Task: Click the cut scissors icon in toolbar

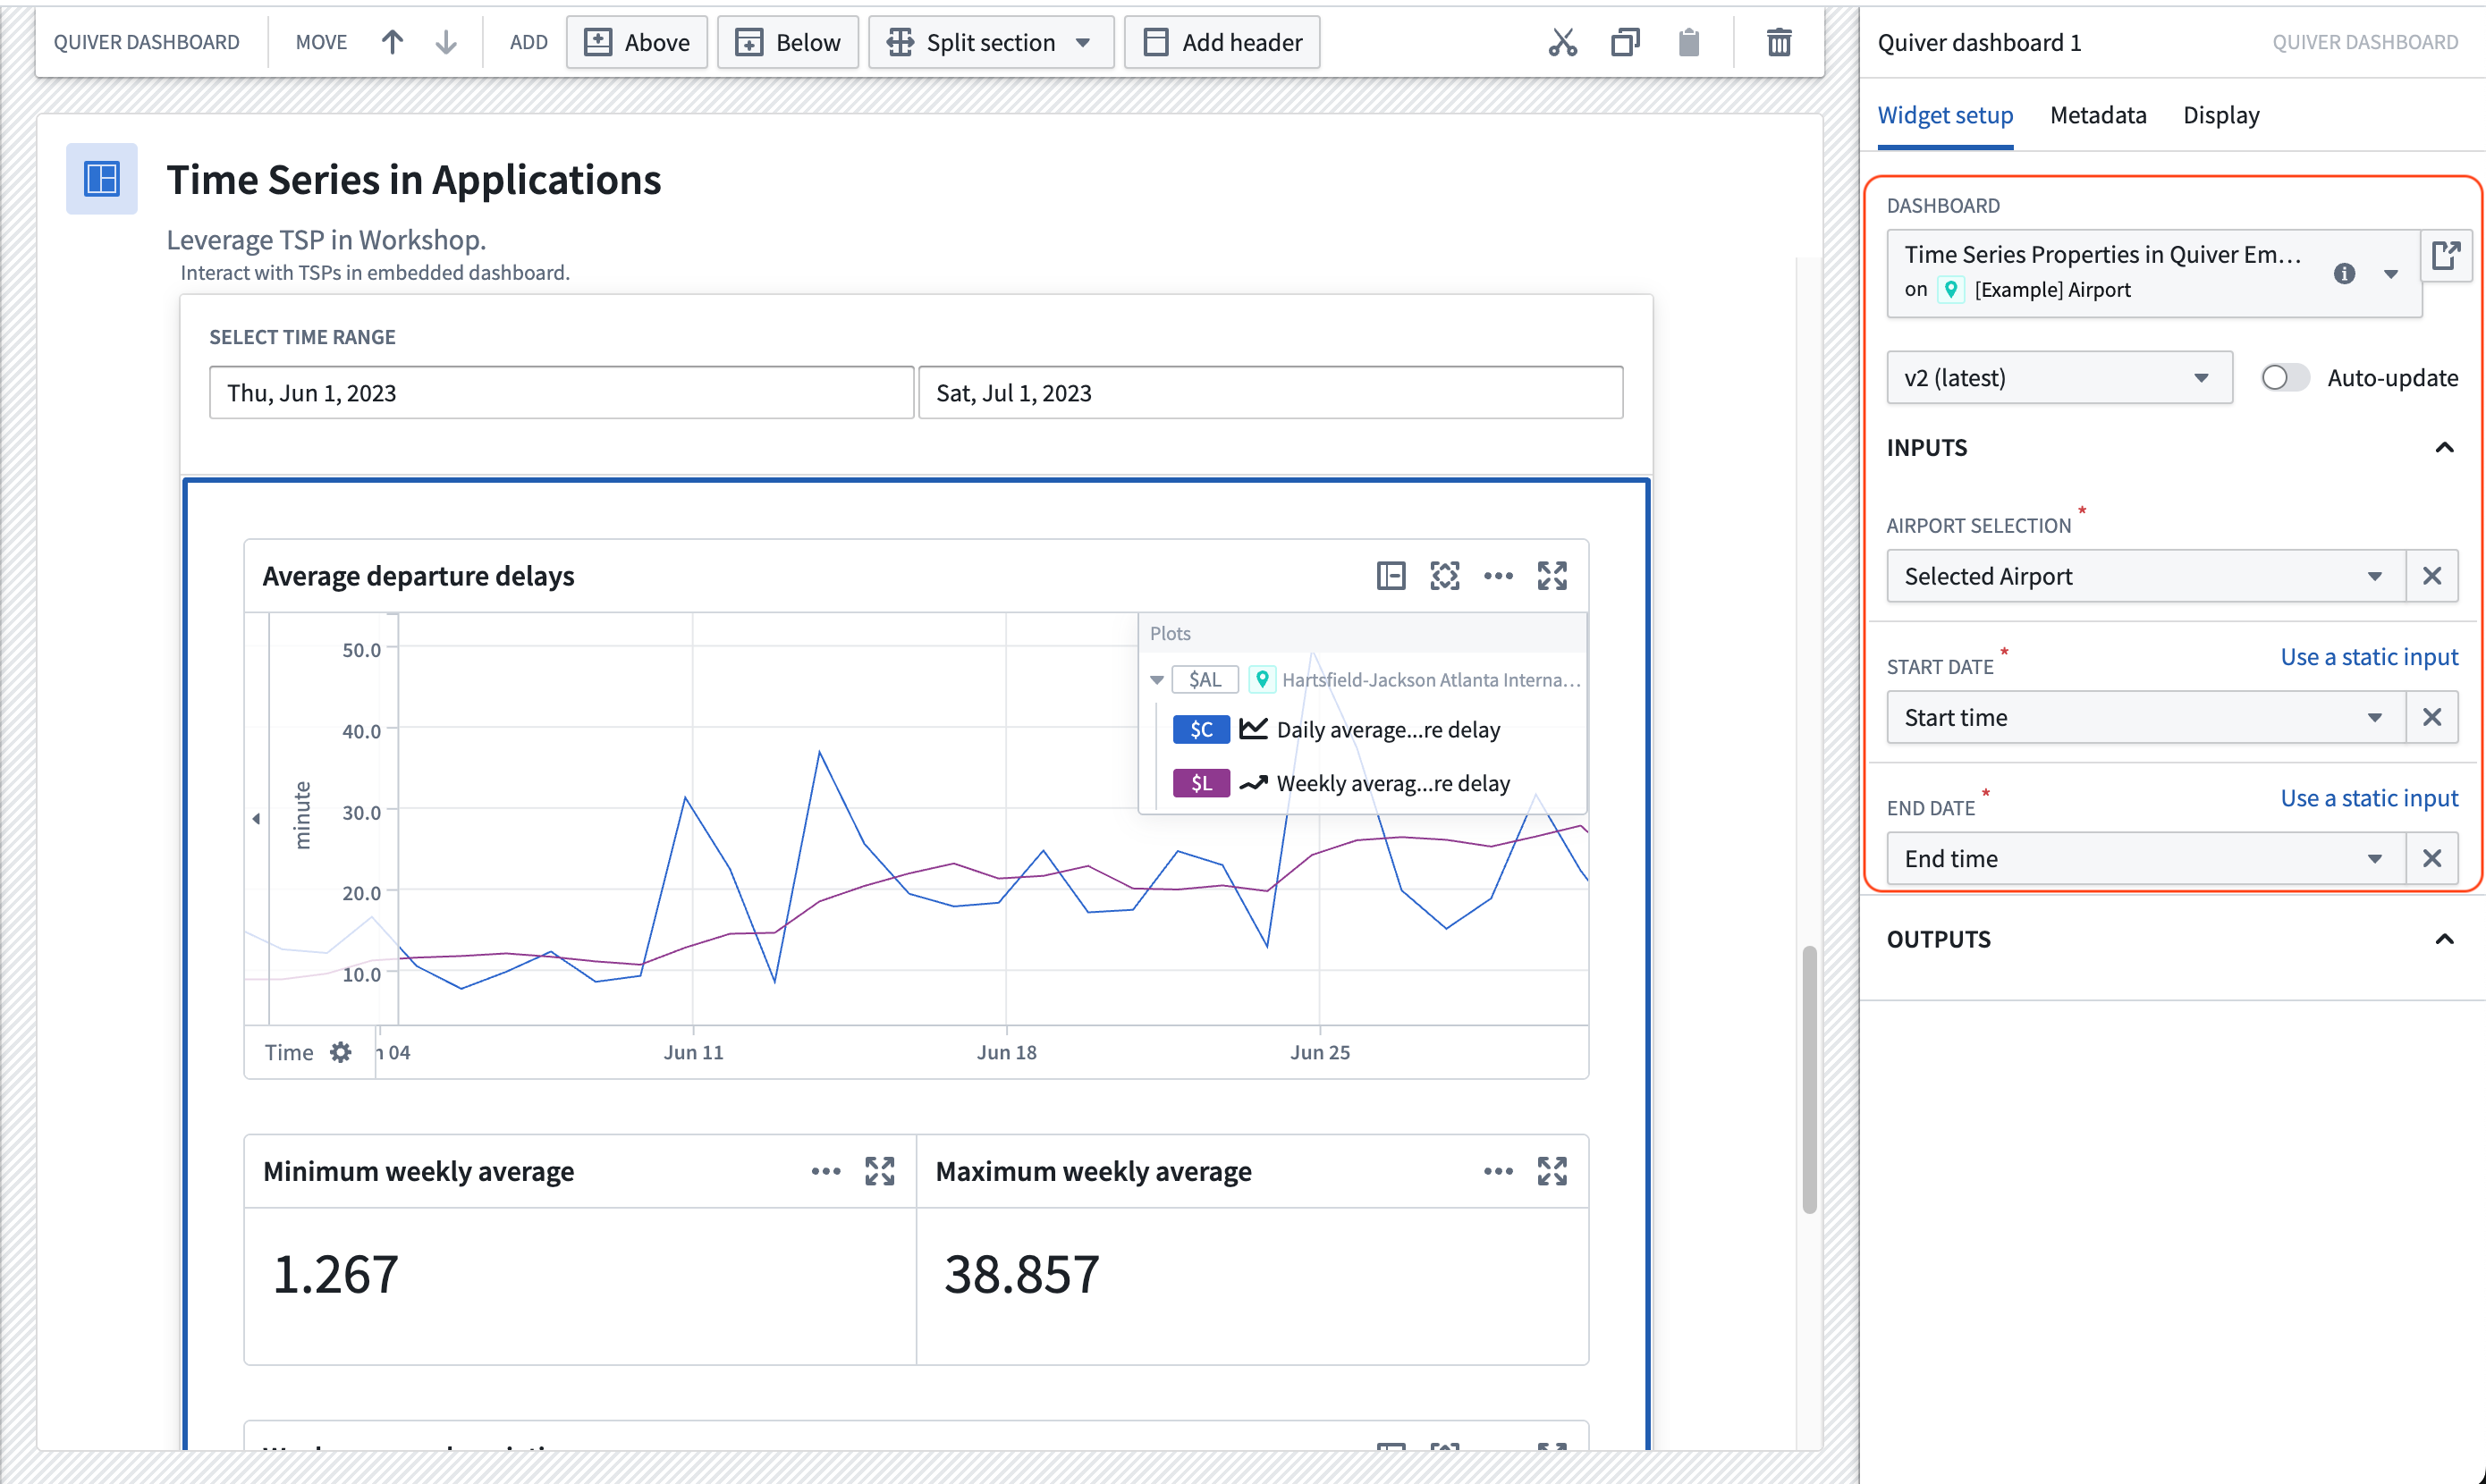Action: [x=1562, y=42]
